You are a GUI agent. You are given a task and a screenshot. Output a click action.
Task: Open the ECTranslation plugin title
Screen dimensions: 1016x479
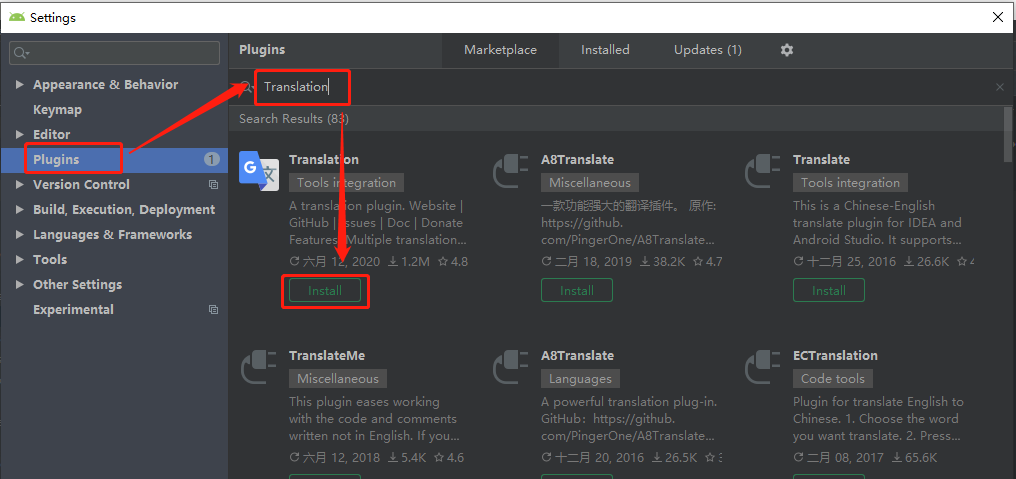835,356
